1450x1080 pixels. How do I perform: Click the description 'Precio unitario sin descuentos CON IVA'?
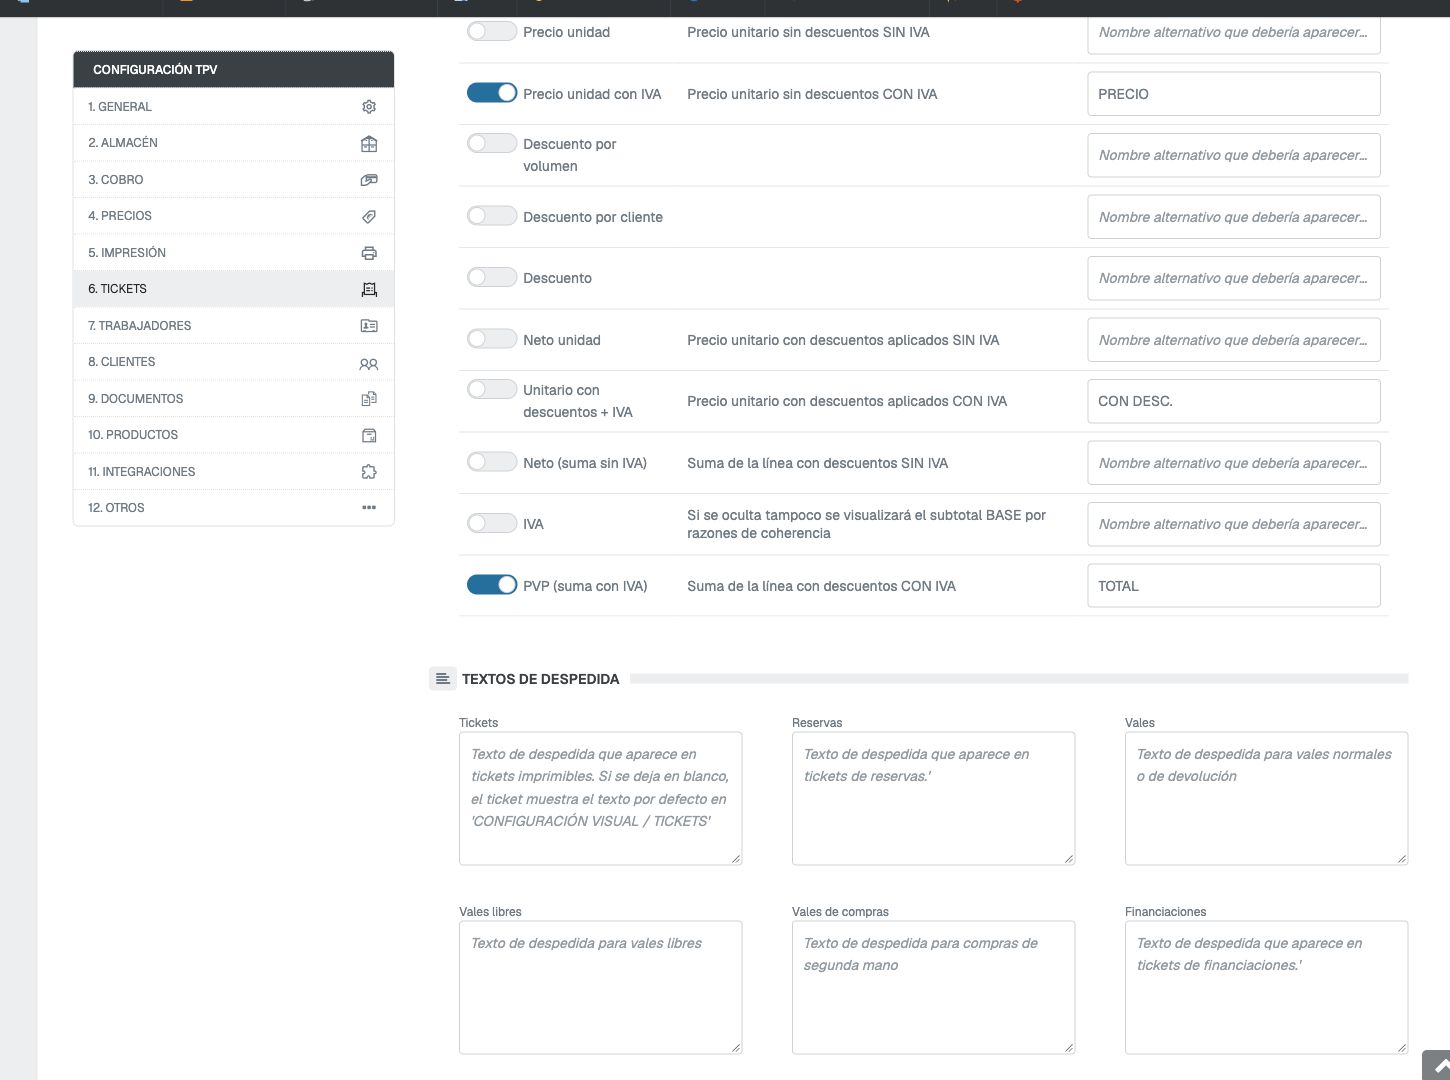(x=812, y=94)
